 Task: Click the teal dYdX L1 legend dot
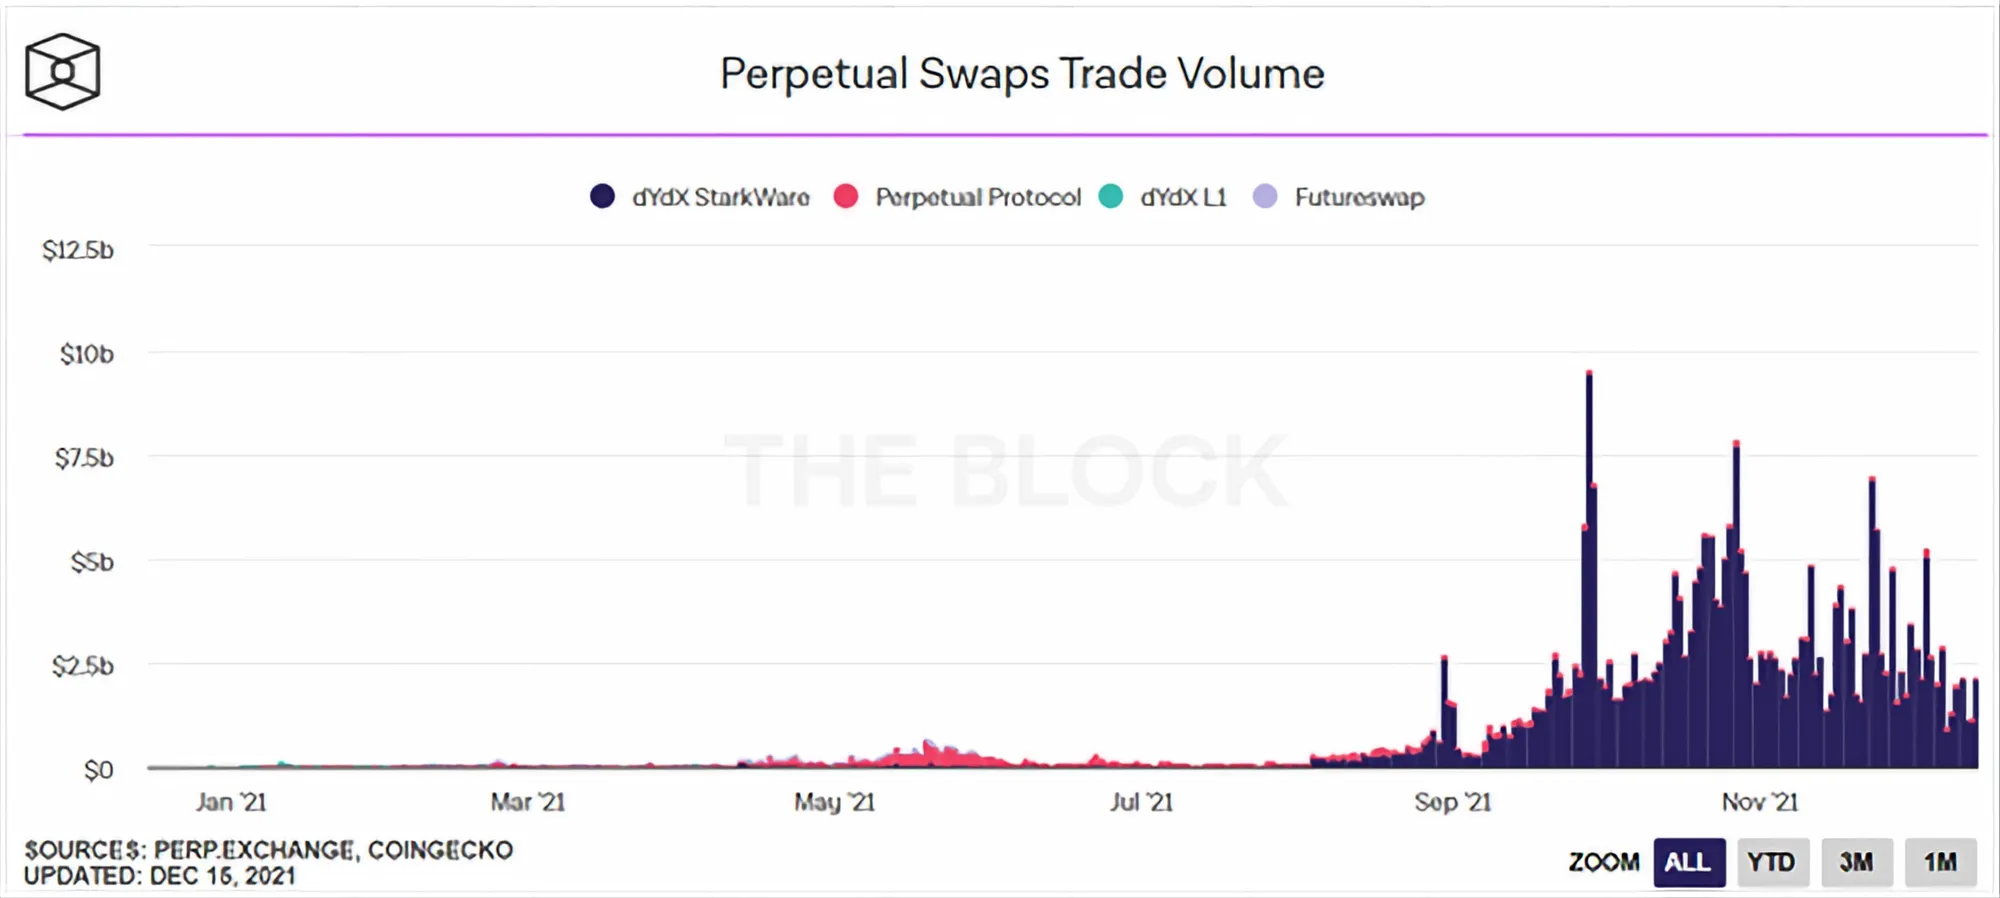1110,196
